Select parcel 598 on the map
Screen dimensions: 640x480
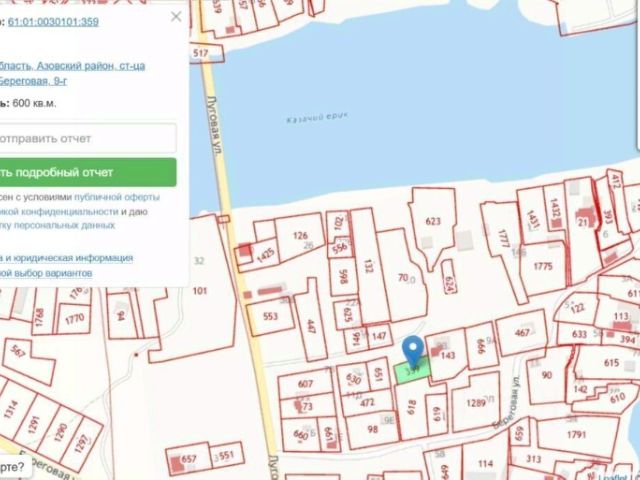[x=343, y=277]
